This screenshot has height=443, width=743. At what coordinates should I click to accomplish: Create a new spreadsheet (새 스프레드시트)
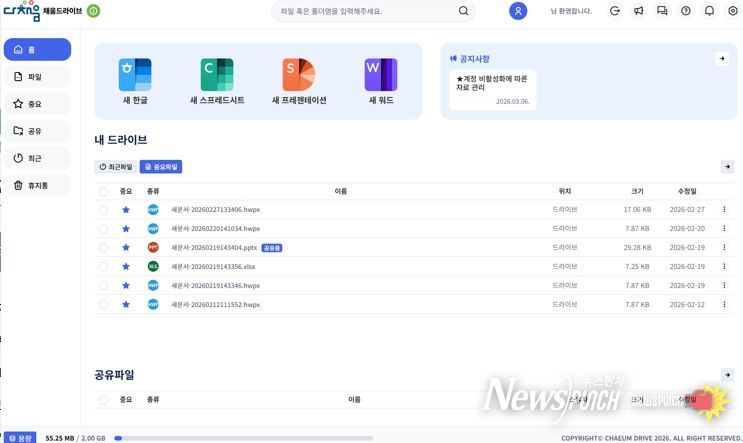coord(217,75)
